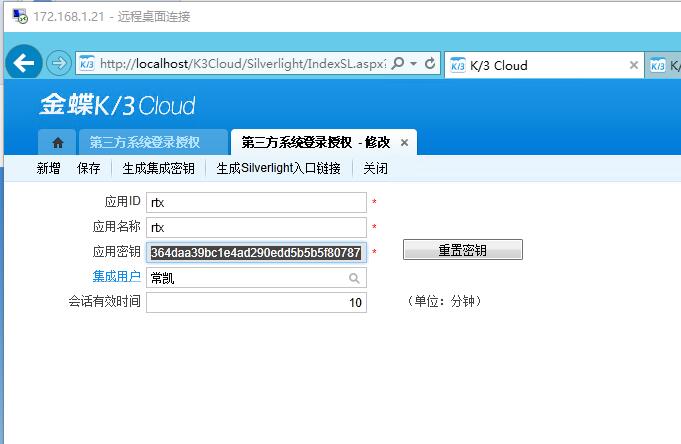Click 新增 in the toolbar

[48, 168]
